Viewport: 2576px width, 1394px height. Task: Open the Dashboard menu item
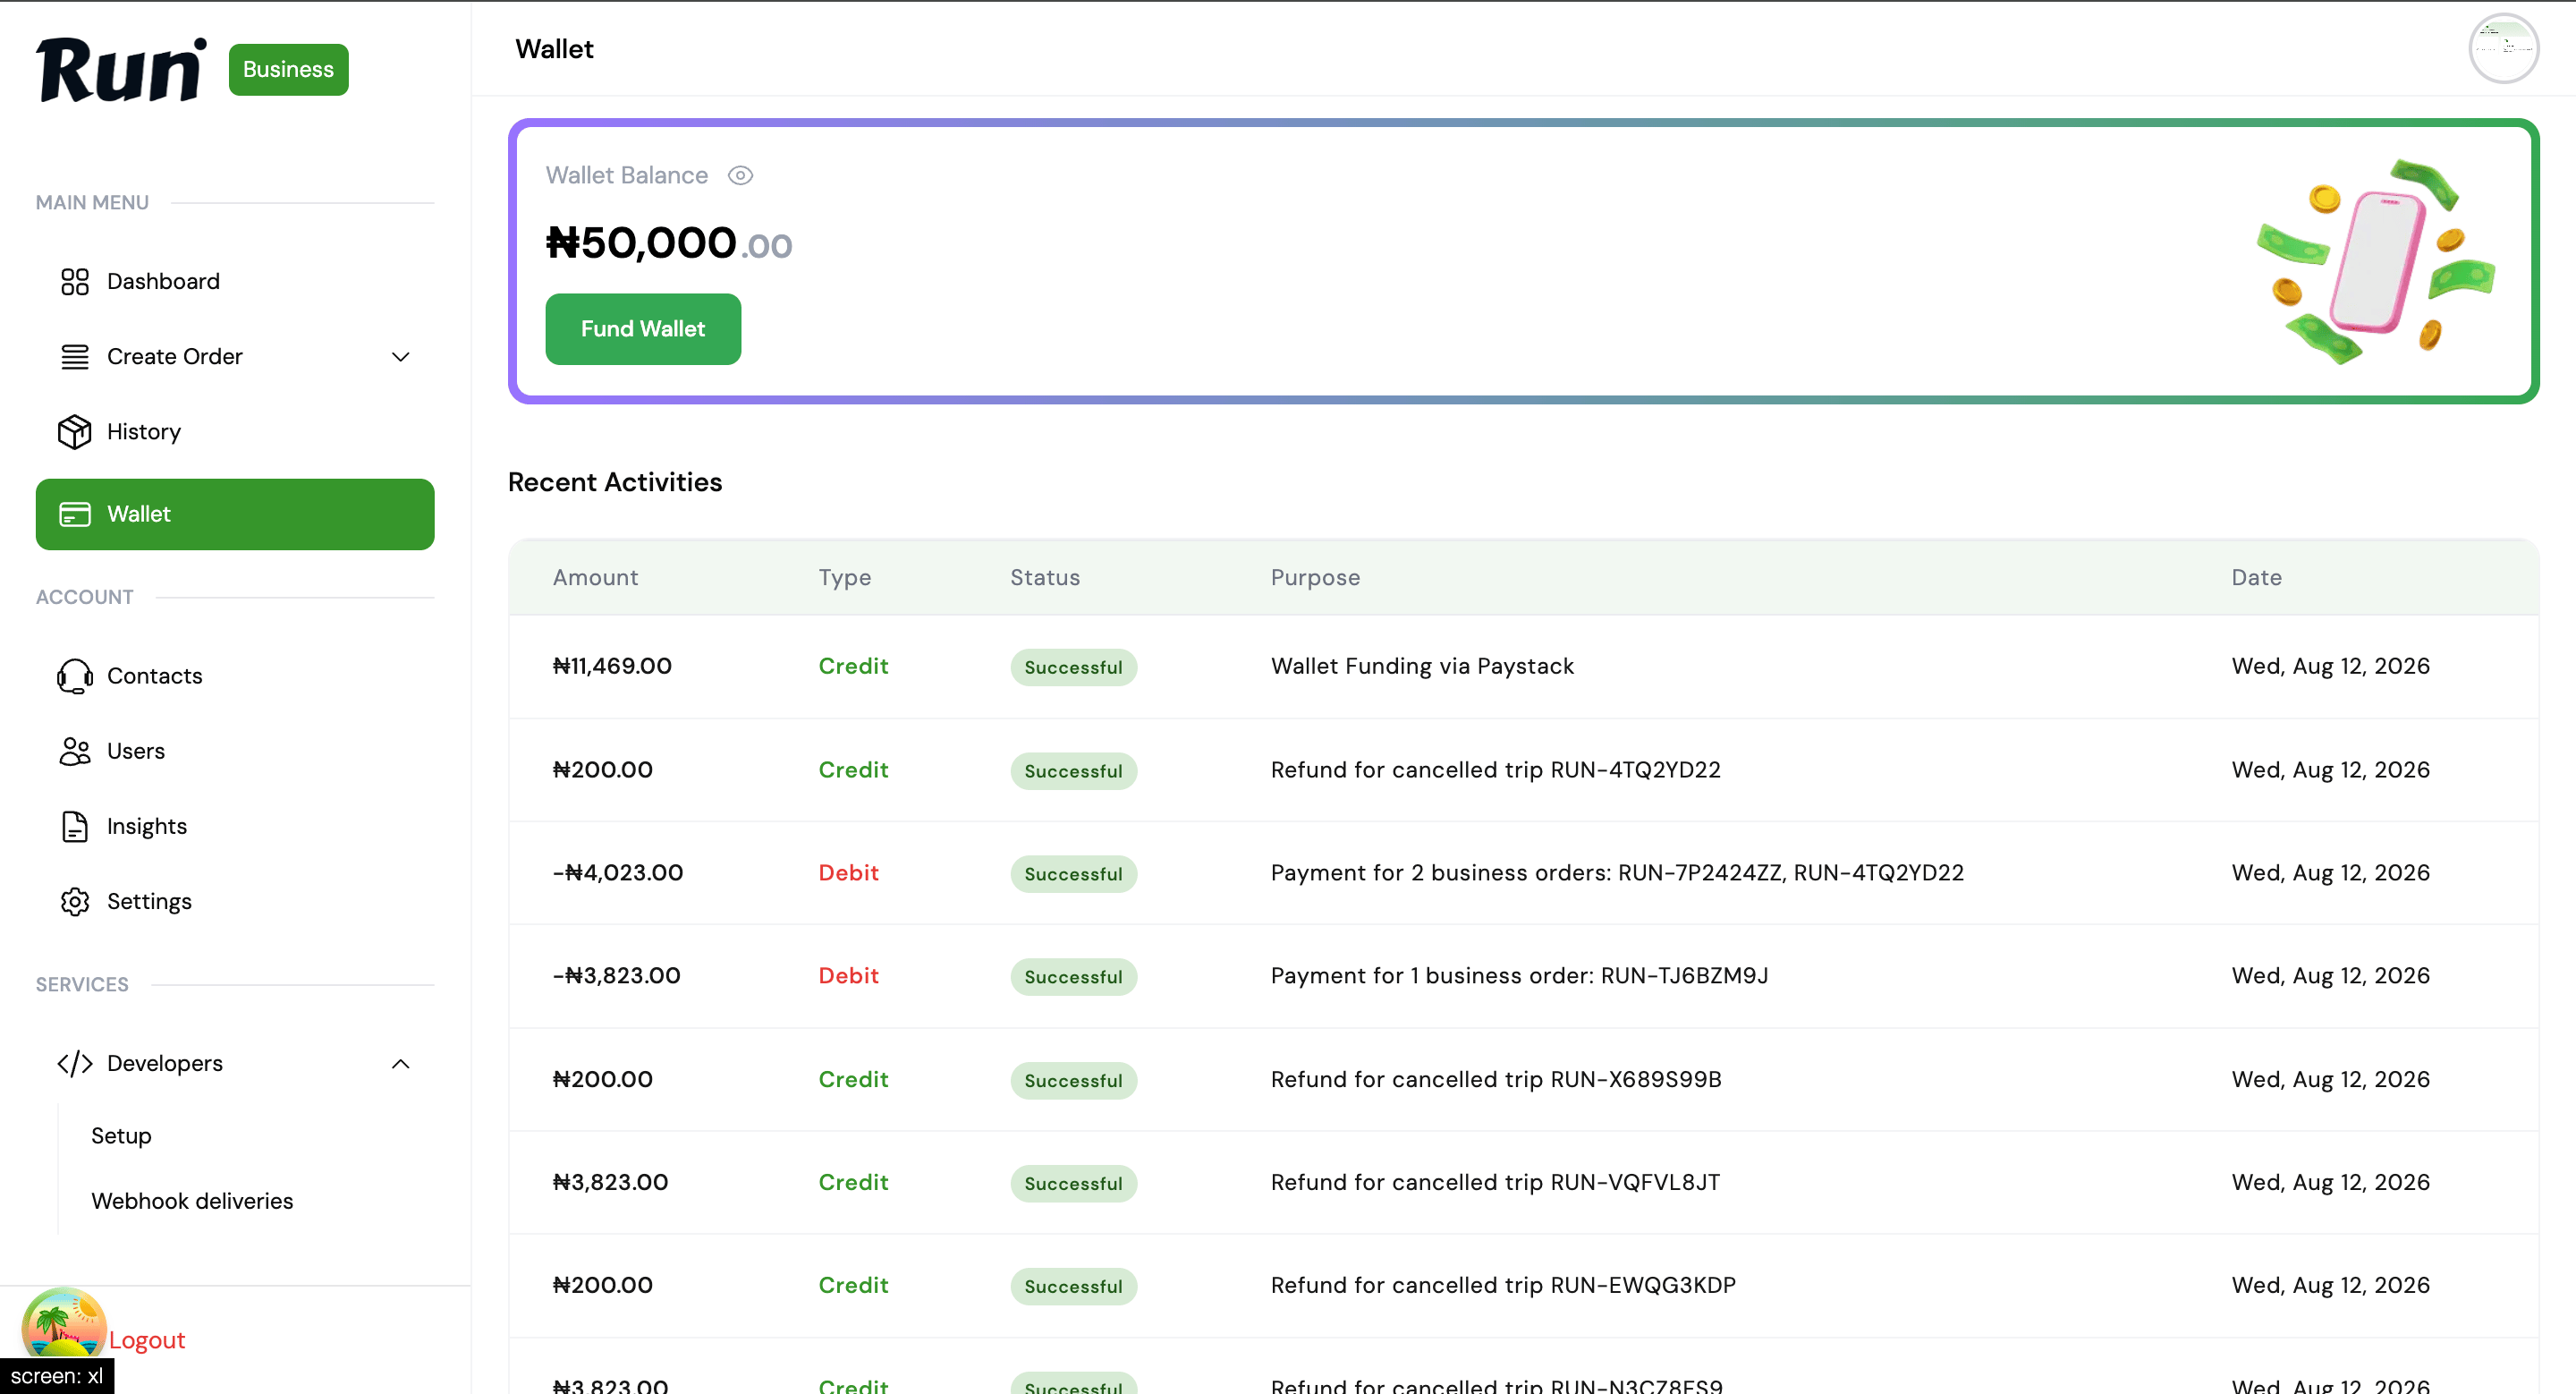click(235, 282)
